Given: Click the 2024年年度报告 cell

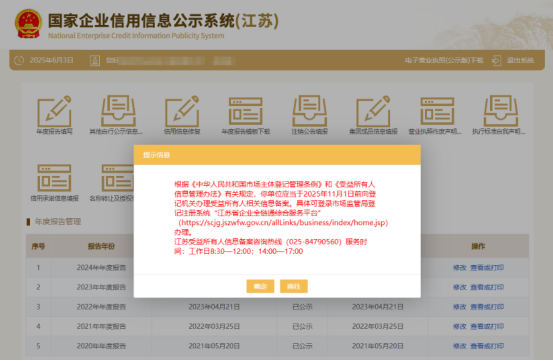Looking at the screenshot, I should (101, 268).
